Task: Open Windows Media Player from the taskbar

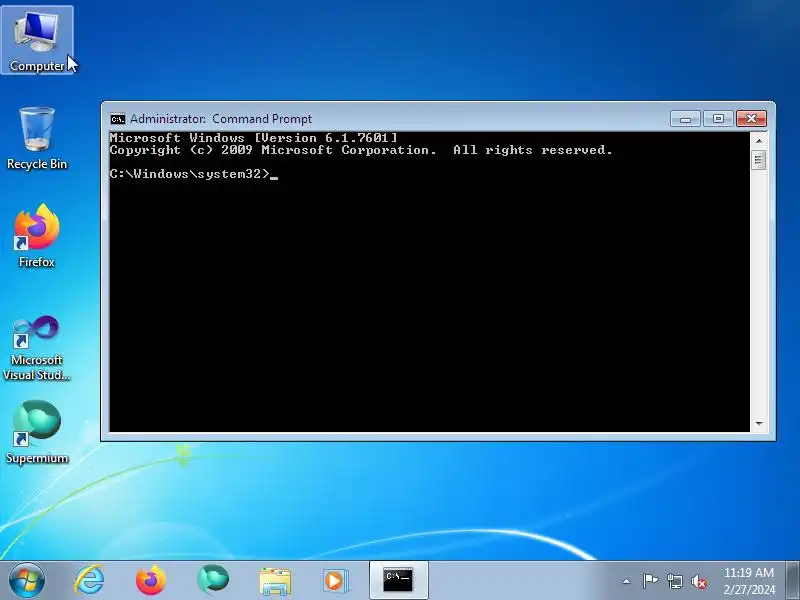Action: point(336,581)
